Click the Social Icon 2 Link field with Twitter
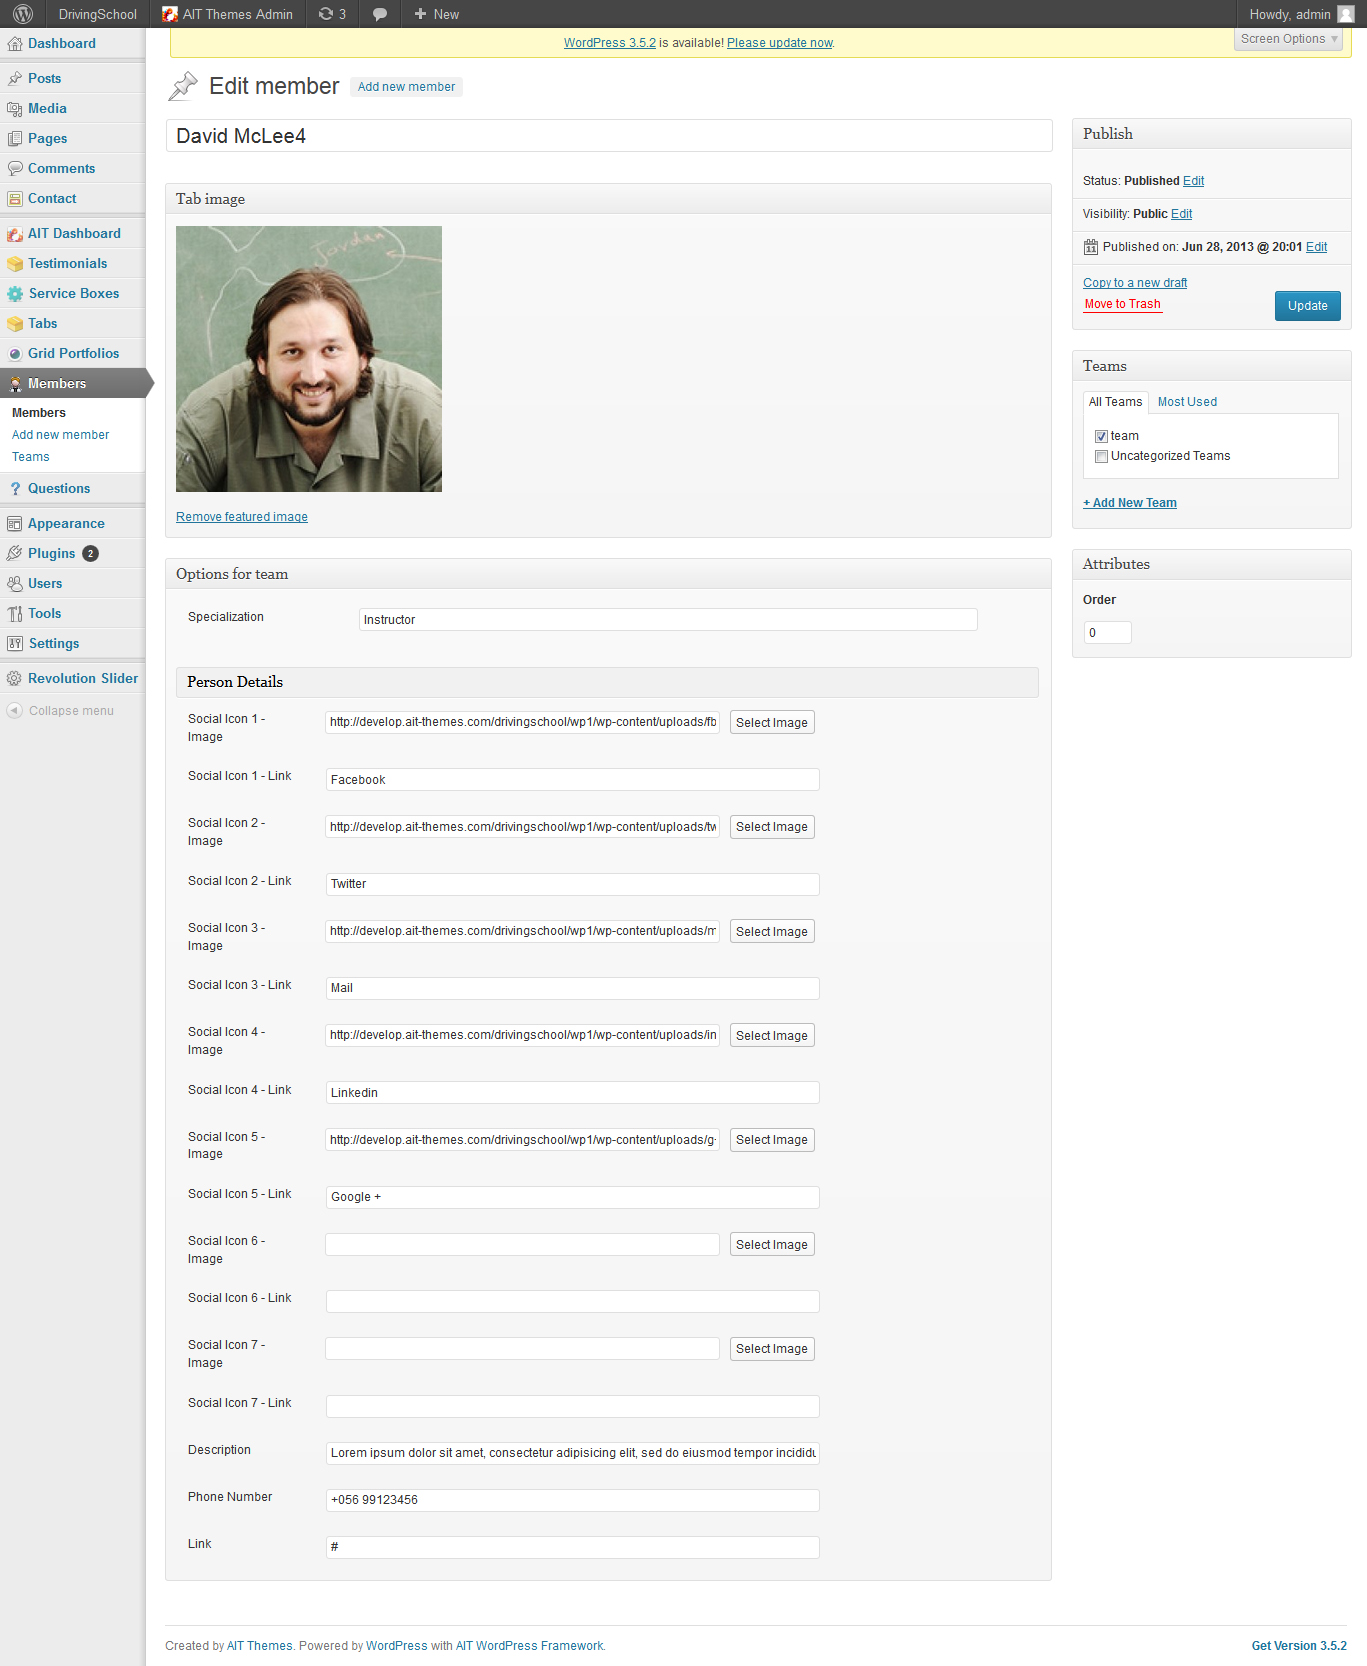Screen dimensions: 1367x1666 click(x=573, y=884)
